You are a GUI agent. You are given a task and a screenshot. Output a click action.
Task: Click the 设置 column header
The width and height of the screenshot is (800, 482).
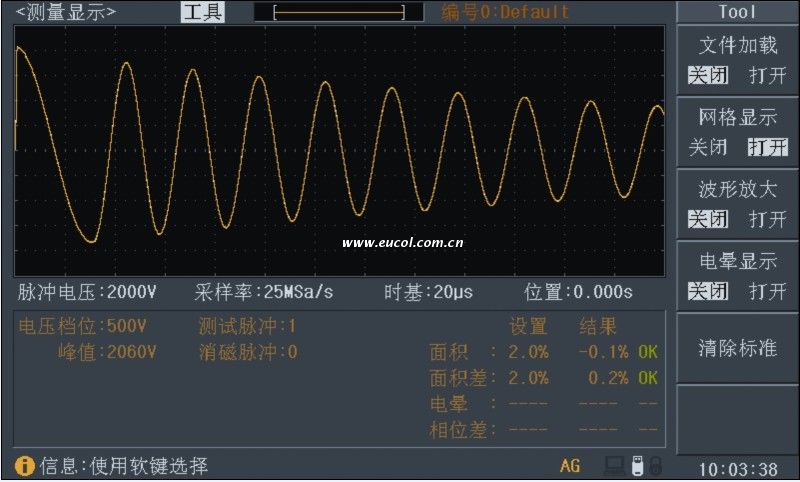tap(528, 326)
